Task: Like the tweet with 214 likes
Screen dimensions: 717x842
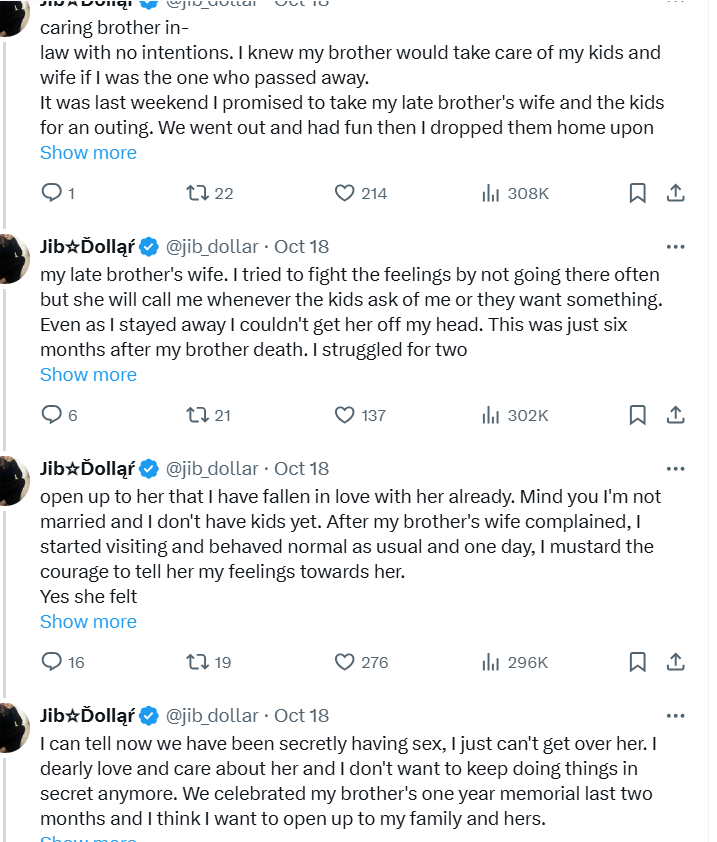Action: point(344,193)
